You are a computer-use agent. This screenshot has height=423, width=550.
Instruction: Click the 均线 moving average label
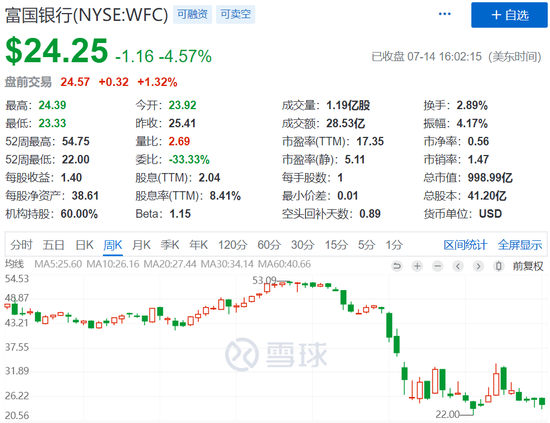pyautogui.click(x=14, y=264)
